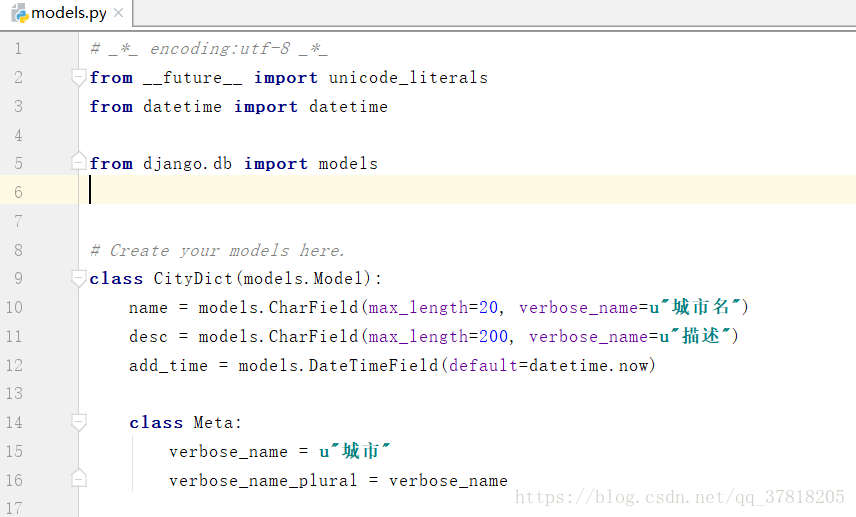Click the Meta class name

coord(213,422)
